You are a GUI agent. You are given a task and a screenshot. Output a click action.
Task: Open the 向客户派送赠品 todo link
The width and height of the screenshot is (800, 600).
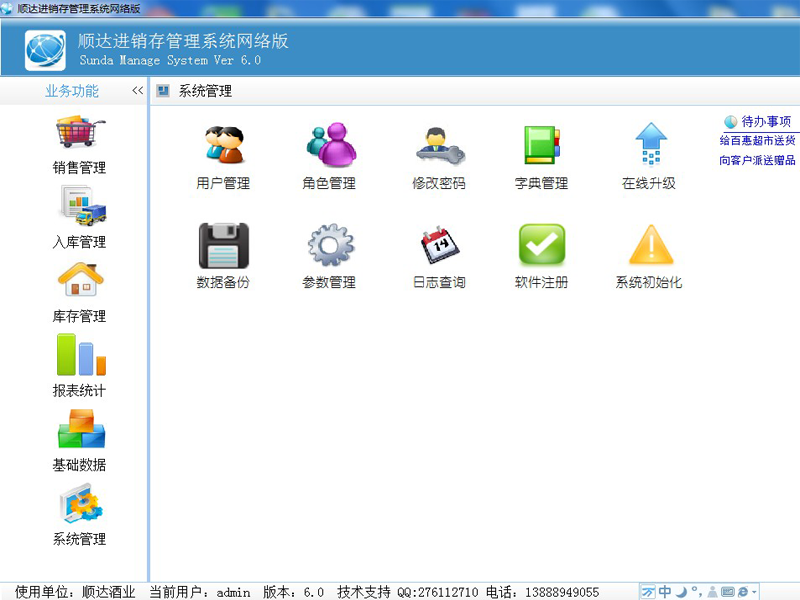(757, 160)
